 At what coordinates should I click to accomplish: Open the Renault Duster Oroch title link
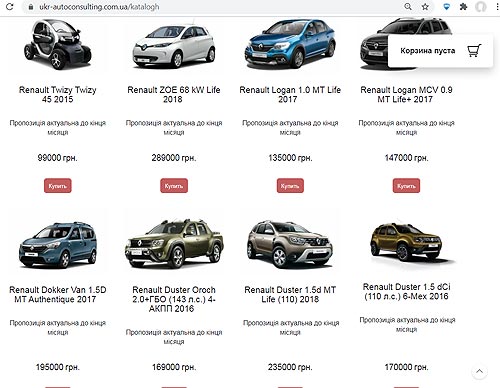click(174, 299)
